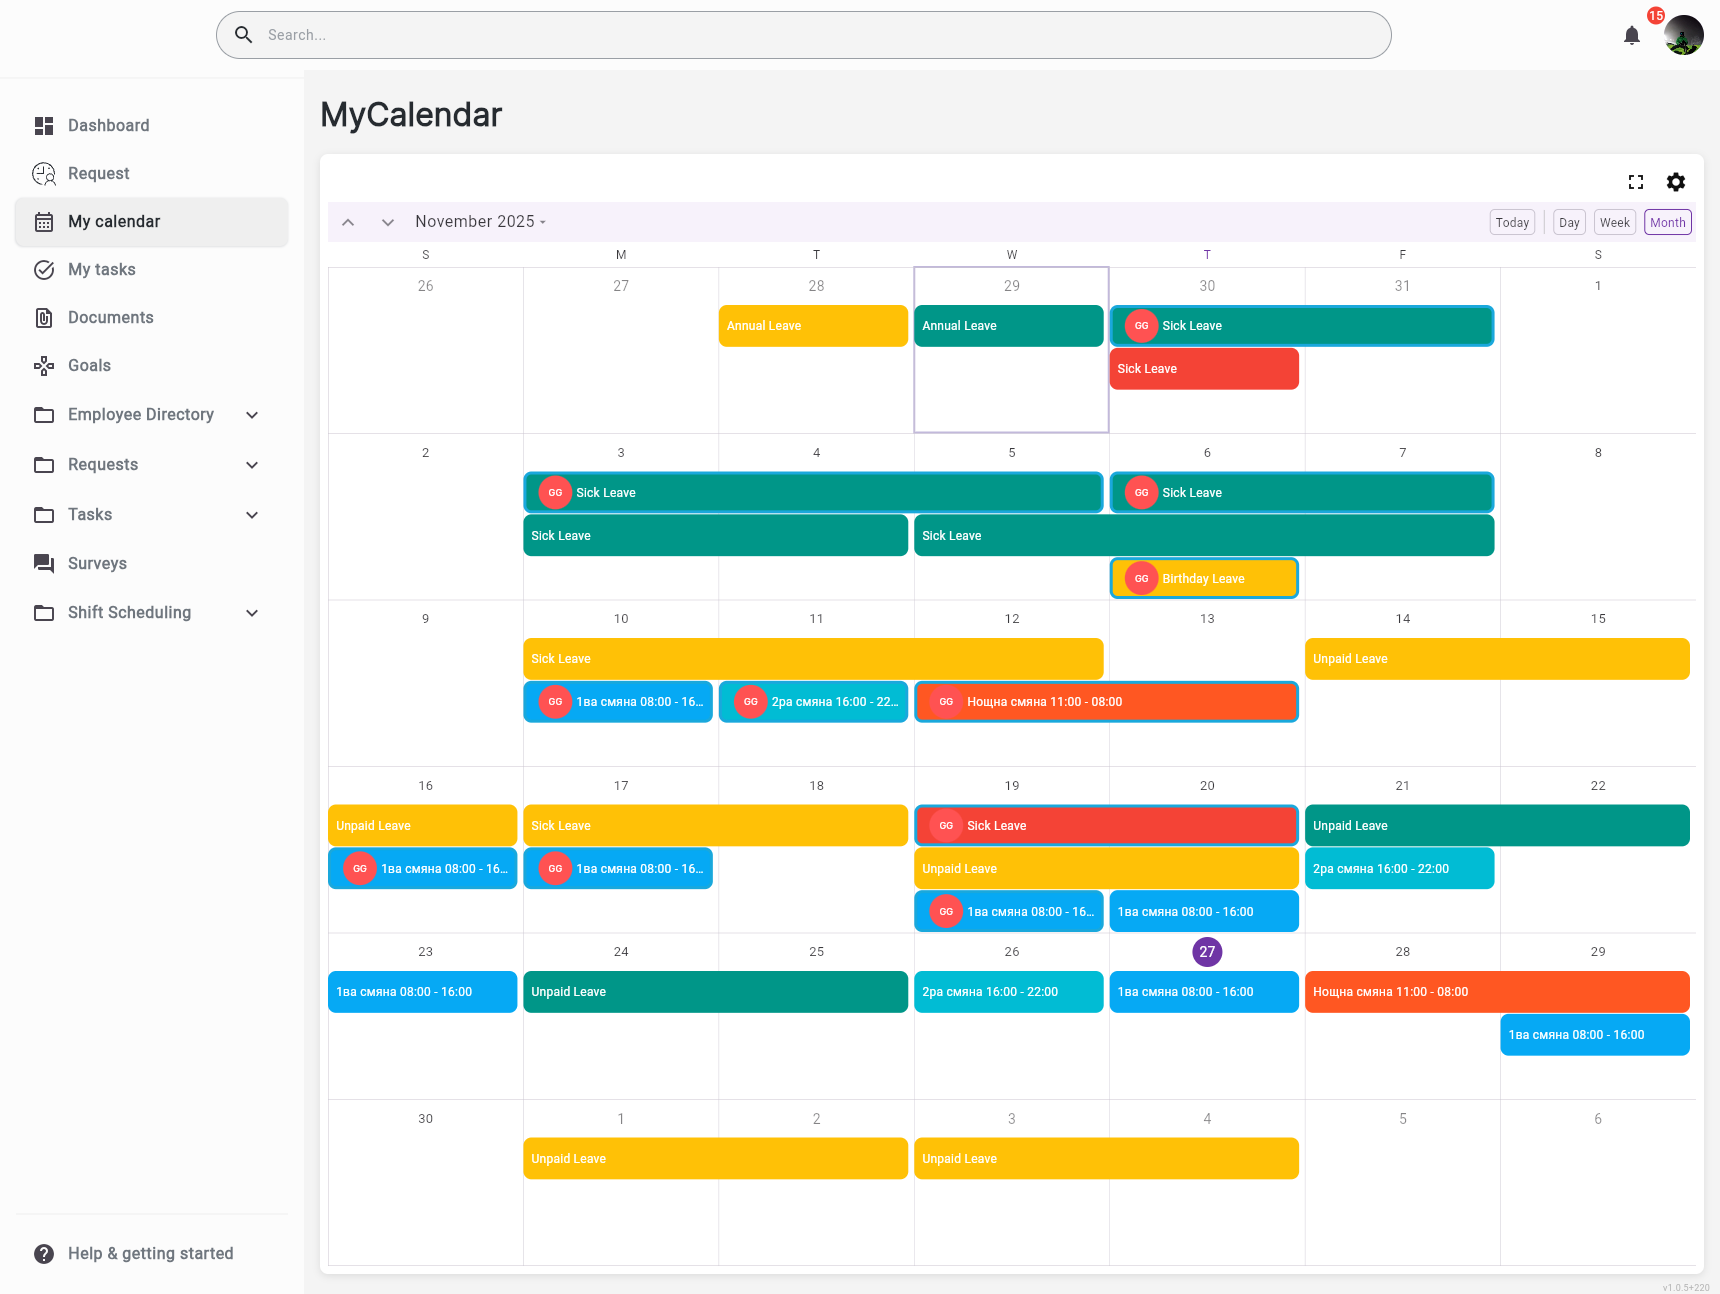Go to next month arrow

[x=388, y=222]
